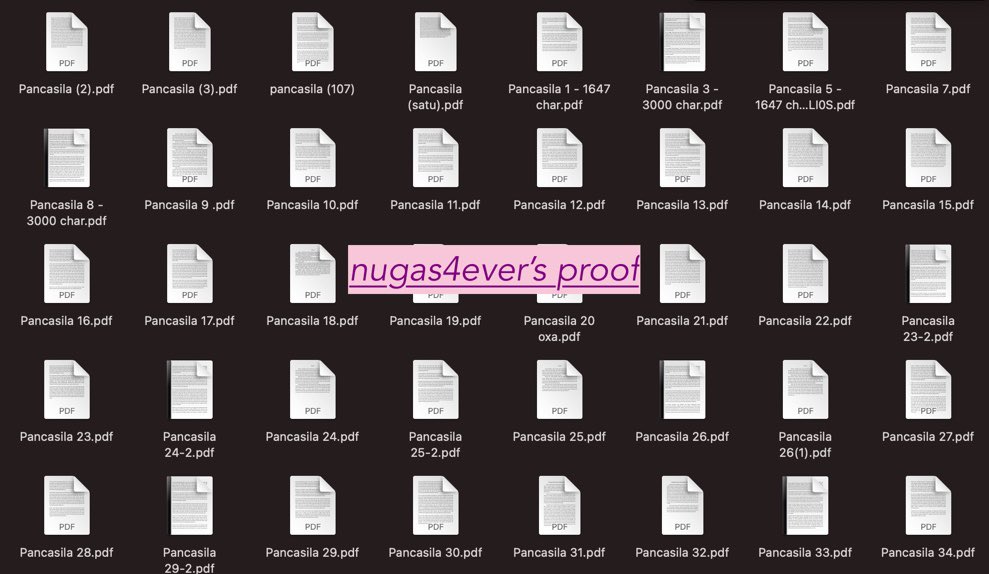The height and width of the screenshot is (574, 989).
Task: Select the Pancasila 31.pdf file icon
Action: 559,506
